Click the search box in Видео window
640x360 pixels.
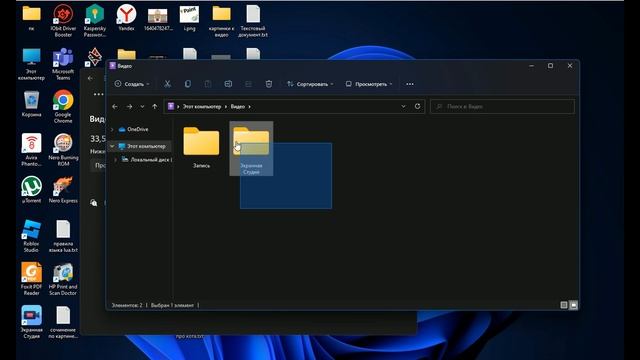click(502, 107)
